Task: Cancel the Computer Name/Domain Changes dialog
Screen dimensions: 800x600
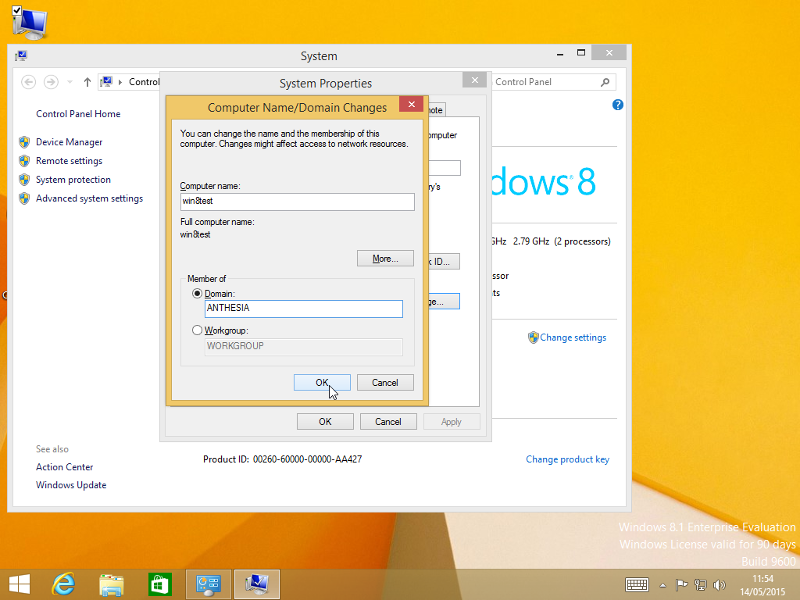Action: point(385,383)
